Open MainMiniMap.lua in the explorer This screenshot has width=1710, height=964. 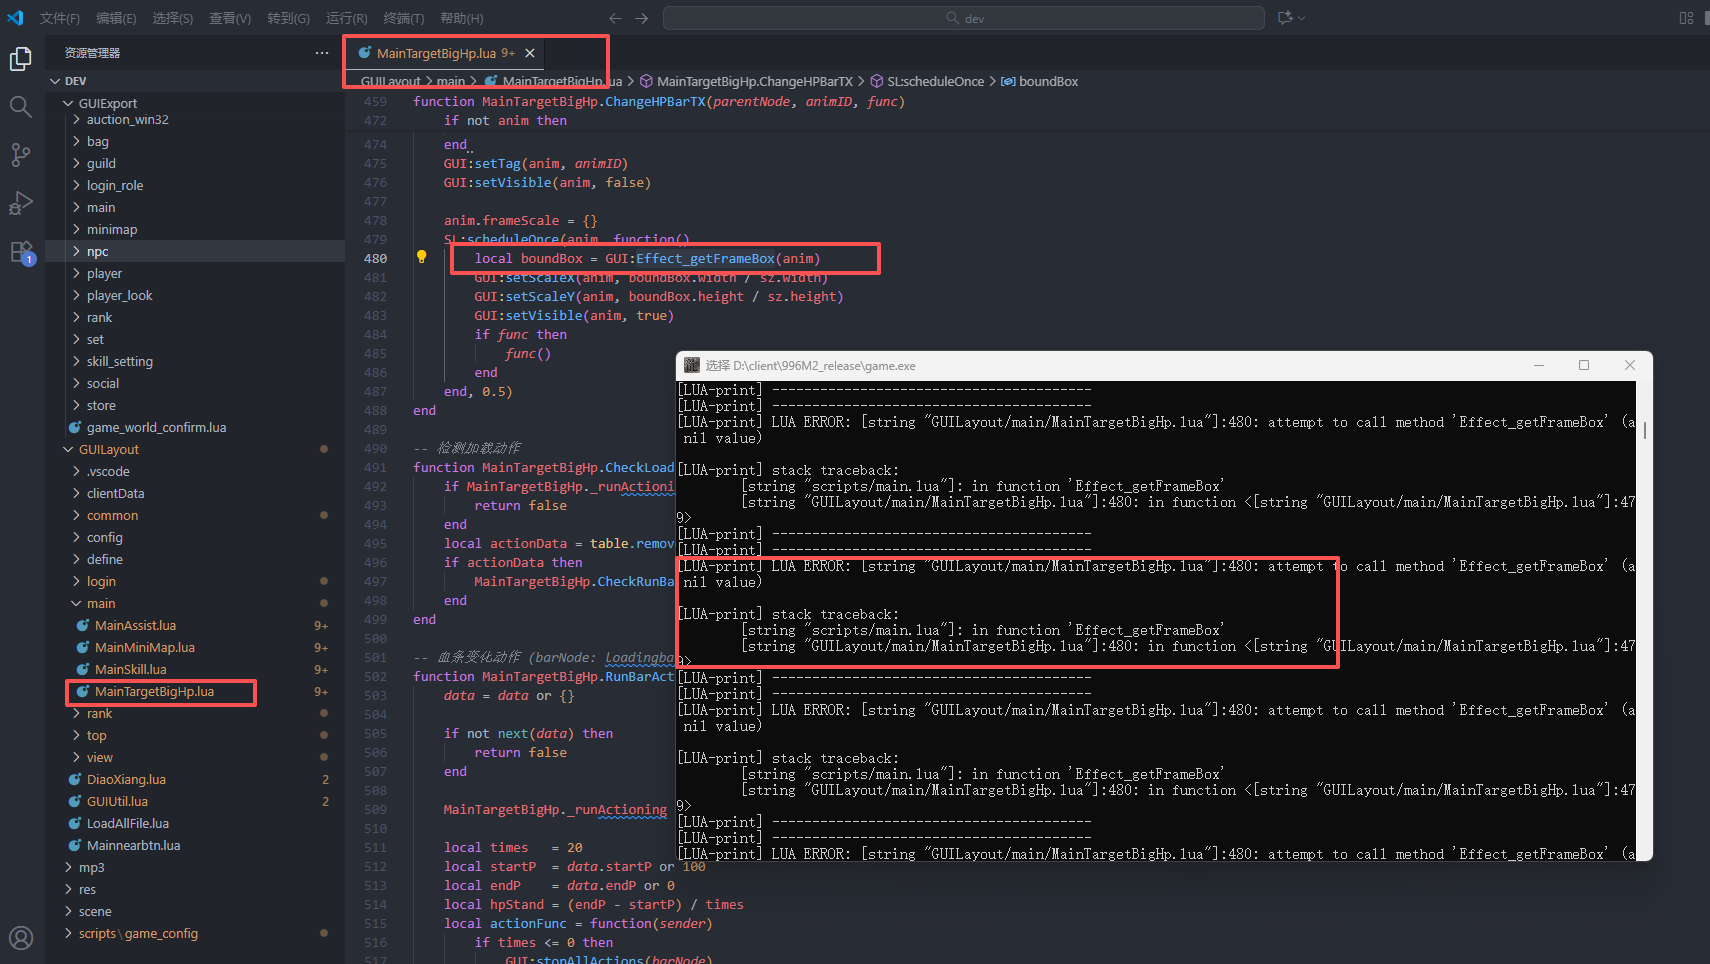(x=144, y=647)
